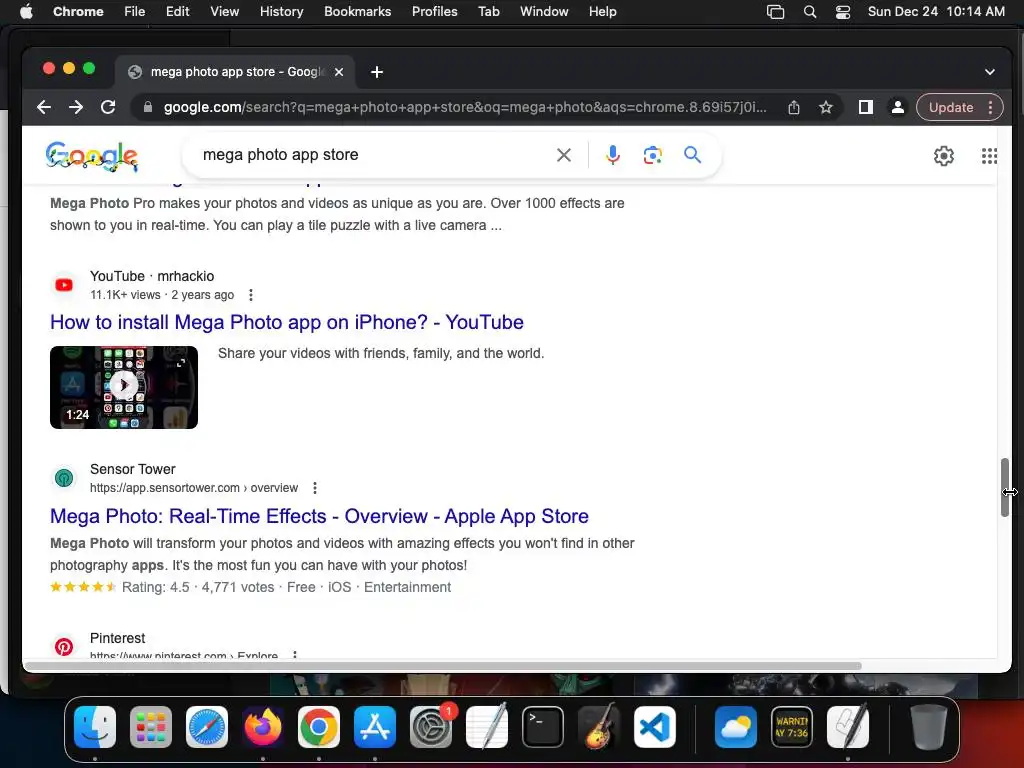Open the Chrome three-dot menu next to Update
Screen dimensions: 1024x768
click(x=991, y=107)
